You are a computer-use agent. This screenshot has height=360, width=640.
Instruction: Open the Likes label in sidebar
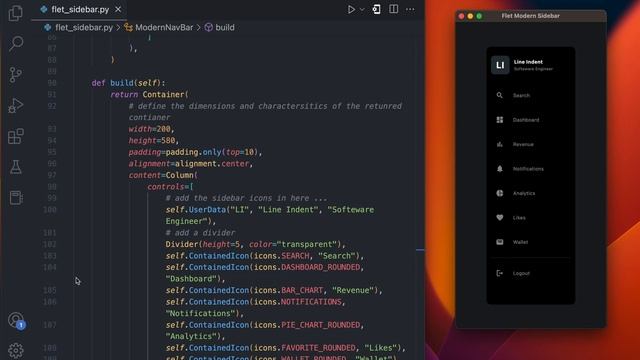pyautogui.click(x=519, y=218)
